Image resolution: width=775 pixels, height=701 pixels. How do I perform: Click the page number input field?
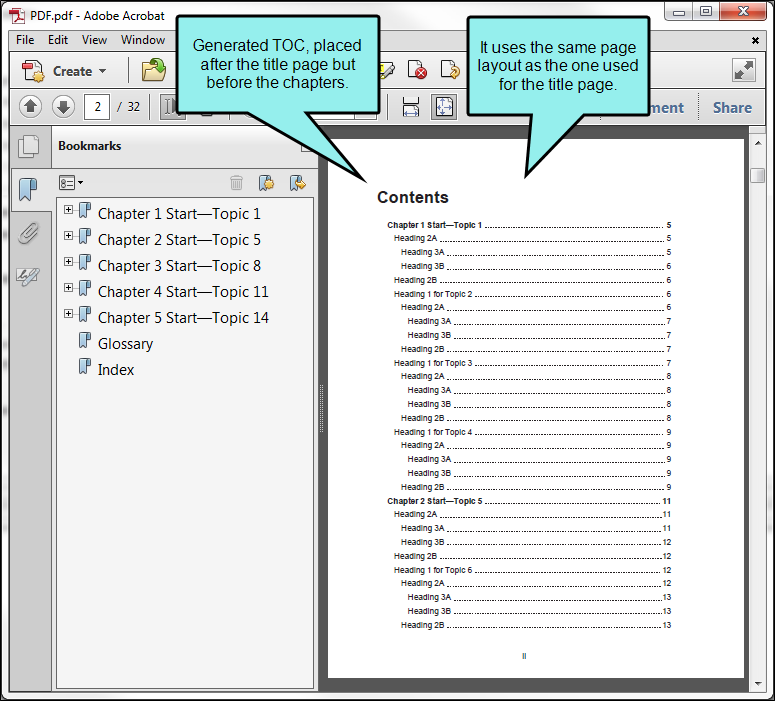tap(97, 106)
